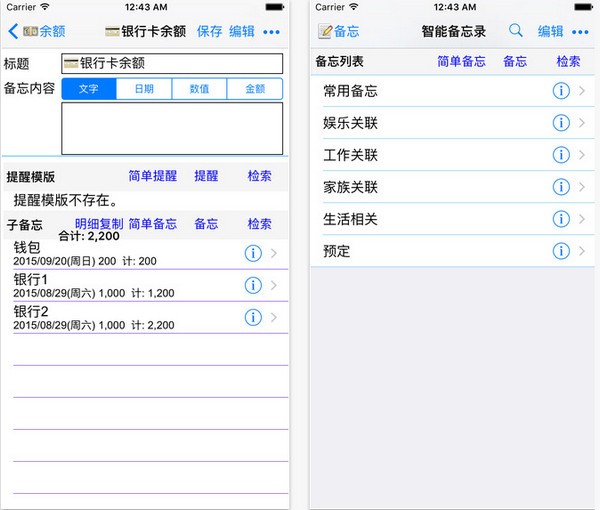Viewport: 600px width, 510px height.
Task: Expand 工作关联 with its chevron
Action: tap(582, 155)
